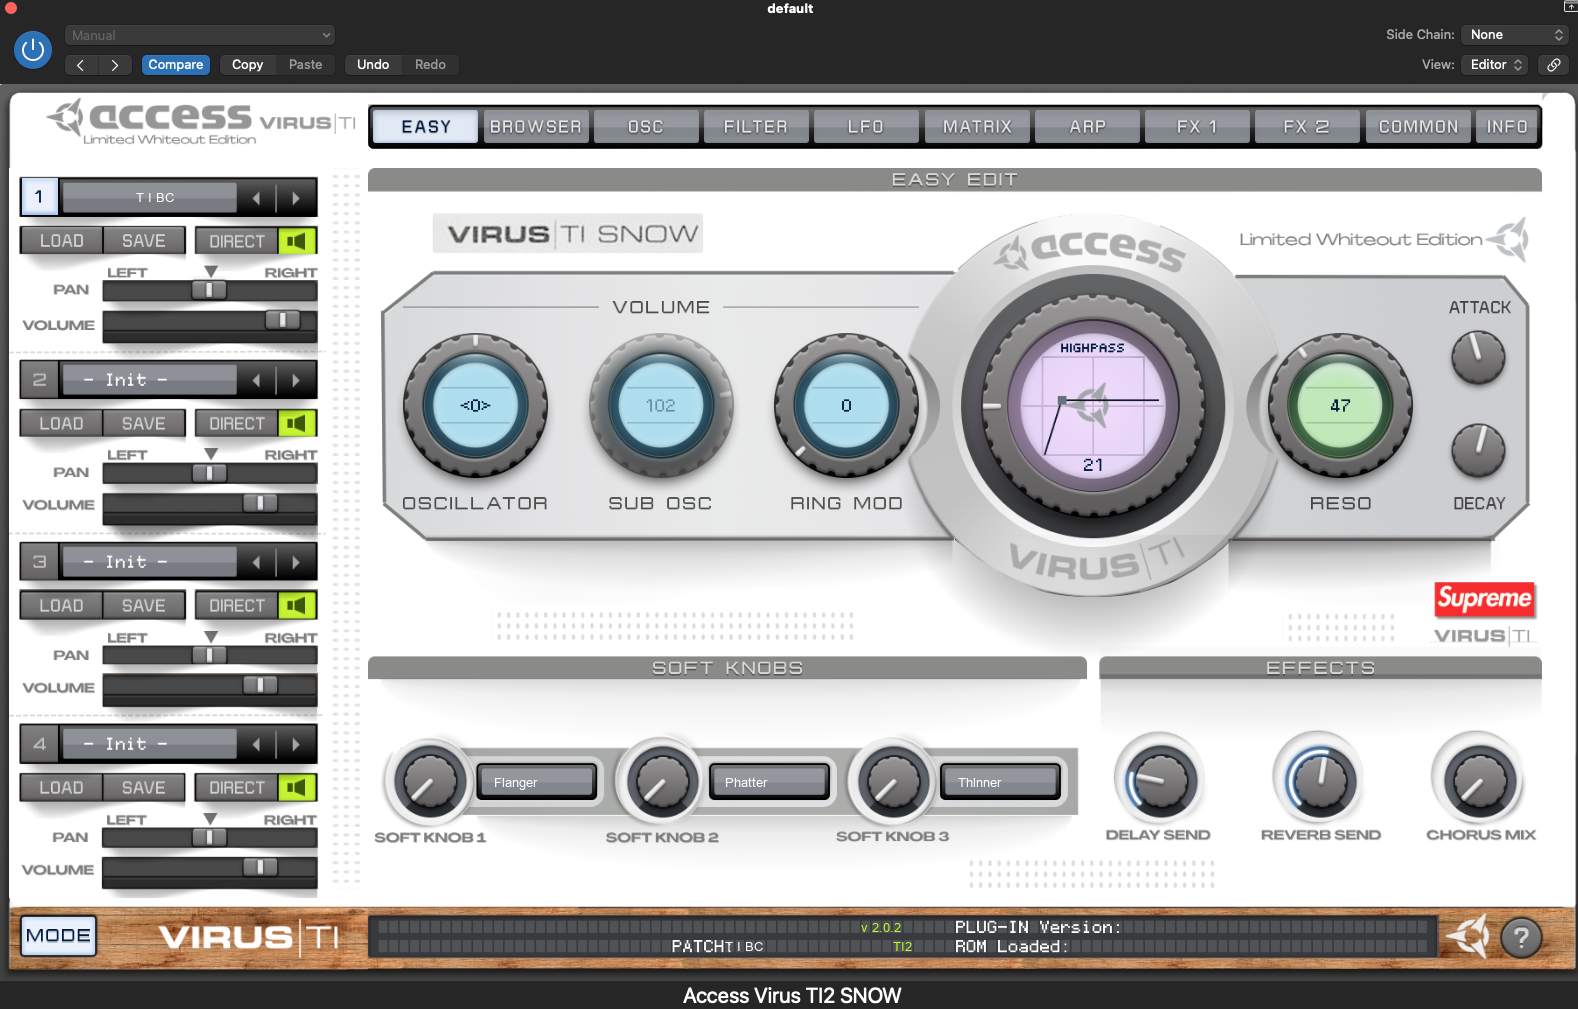This screenshot has width=1578, height=1009.
Task: Click next patch arrow for part 3
Action: click(296, 562)
